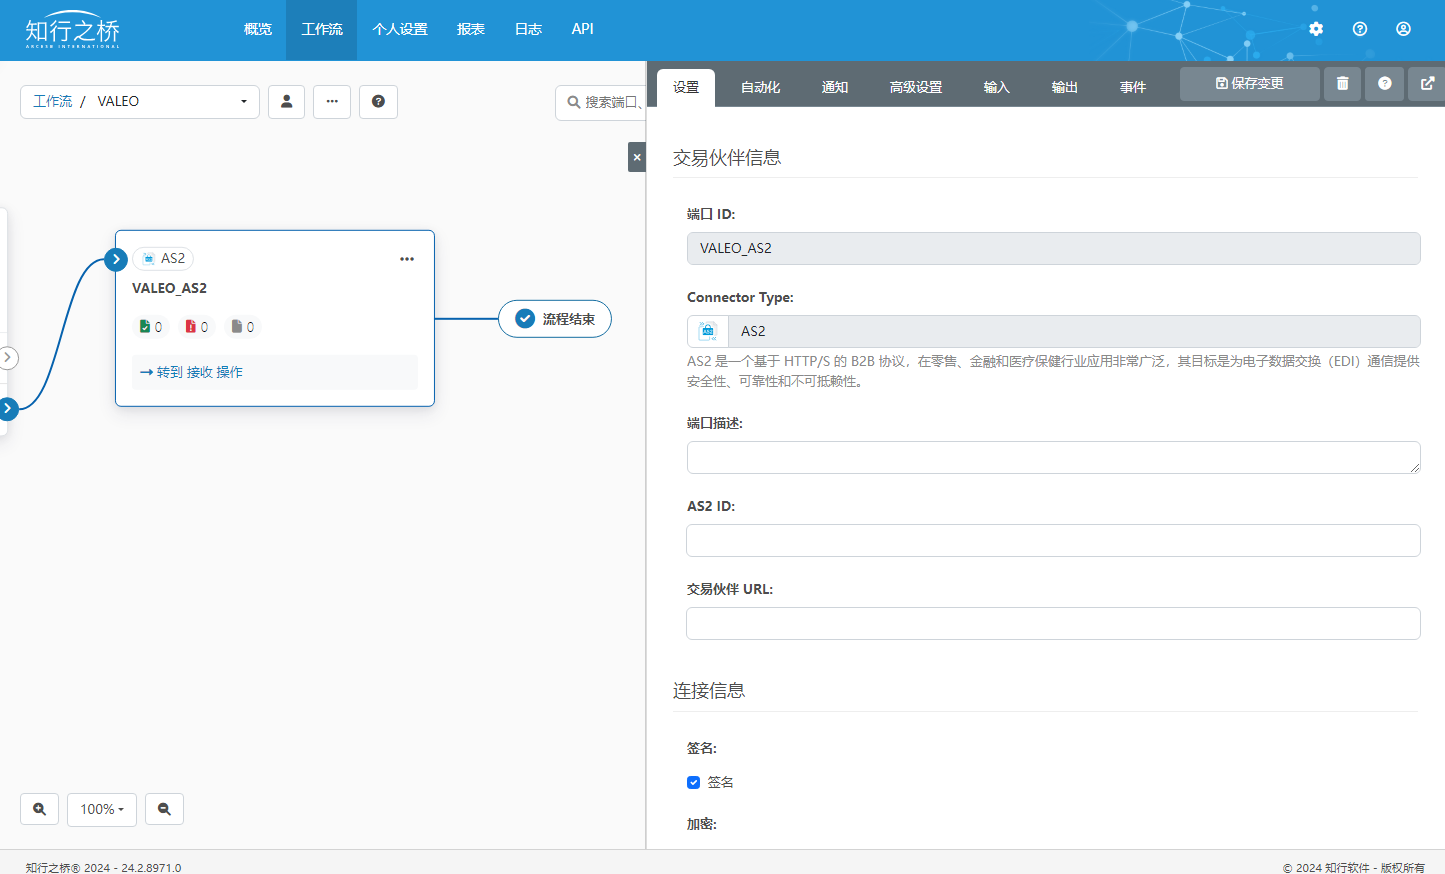Viewport: 1445px width, 874px height.
Task: Open the VALEO_AS2 connector ellipsis menu
Action: tap(407, 259)
